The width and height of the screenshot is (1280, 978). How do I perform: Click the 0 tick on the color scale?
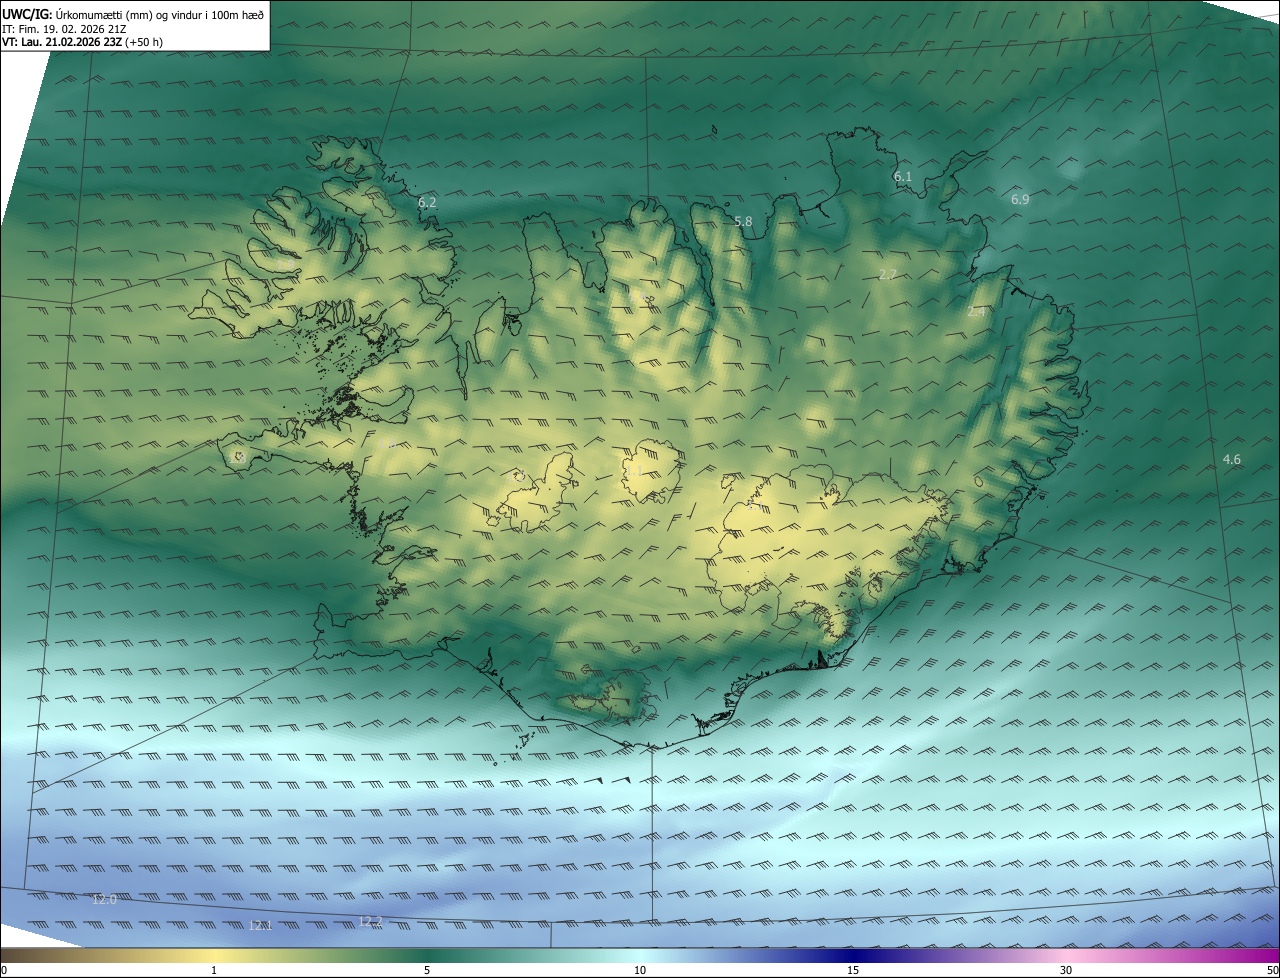[3, 970]
